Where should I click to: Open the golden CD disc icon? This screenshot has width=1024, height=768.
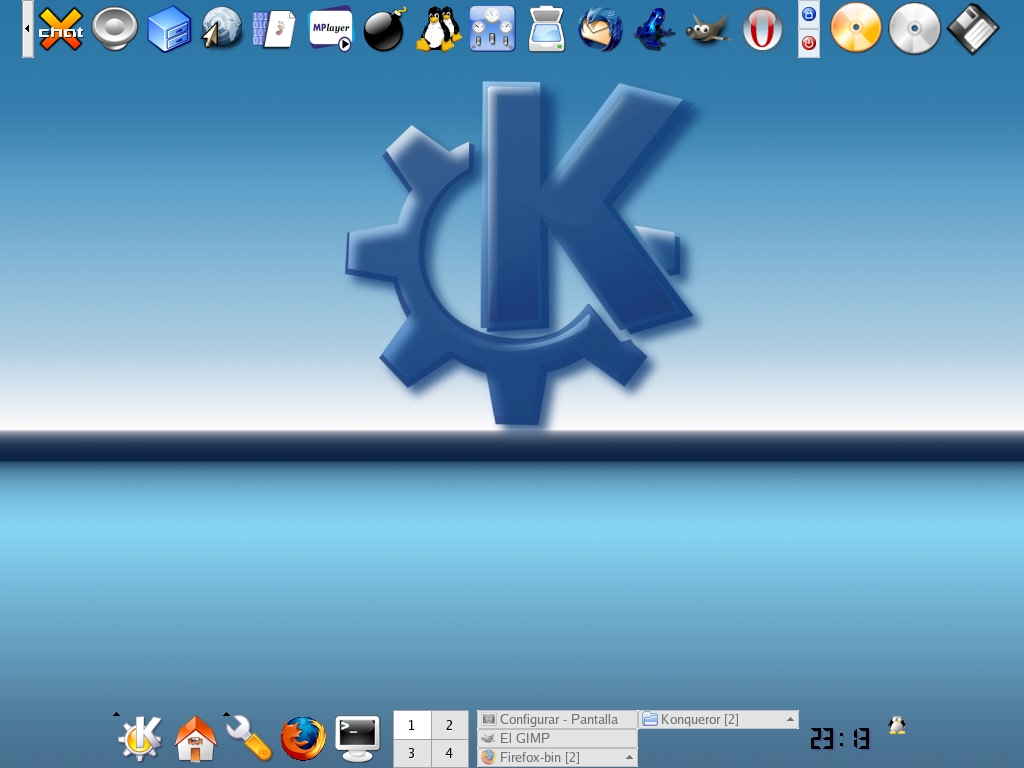tap(856, 27)
